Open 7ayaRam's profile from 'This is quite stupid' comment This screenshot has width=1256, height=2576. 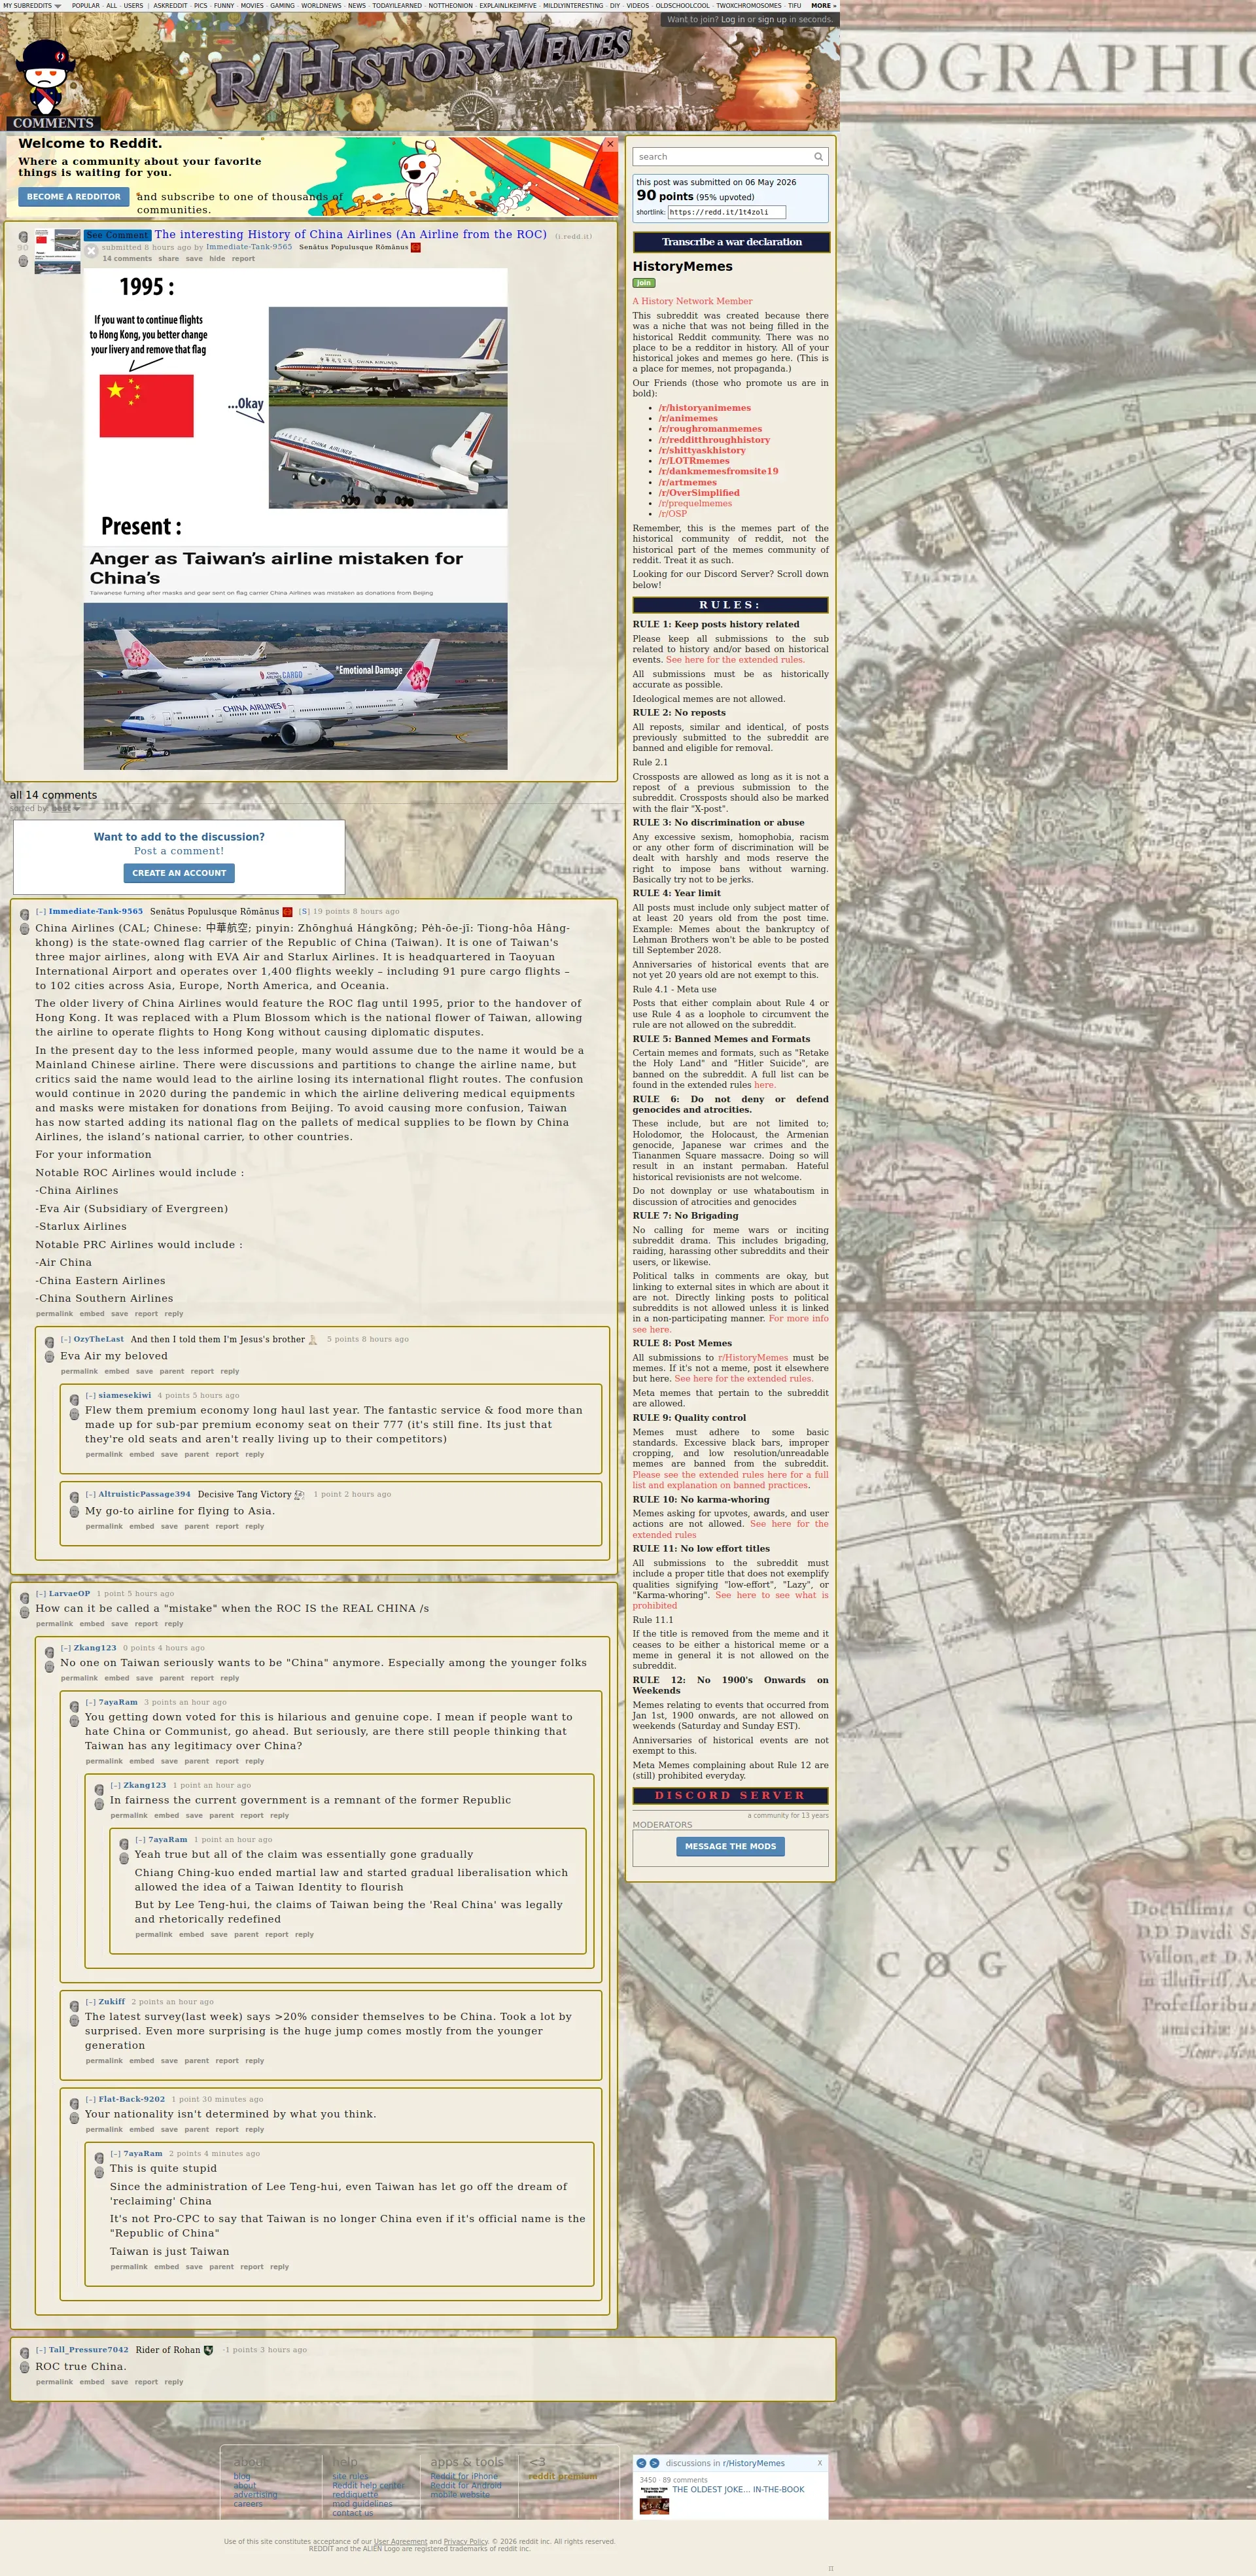(x=143, y=2153)
